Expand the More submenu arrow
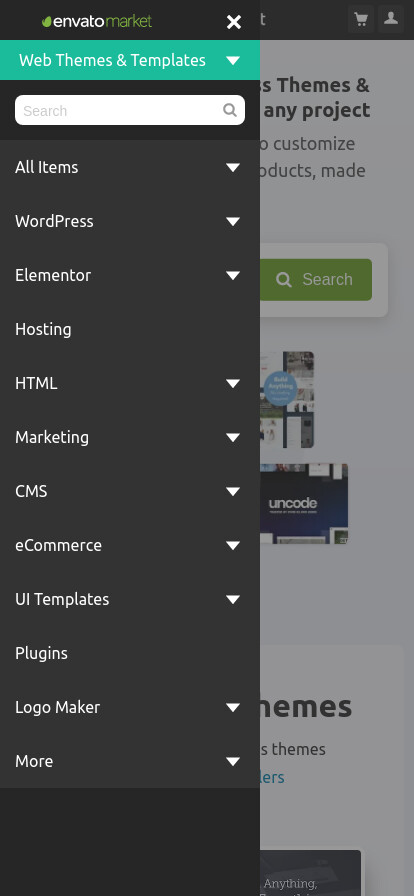 [x=233, y=761]
